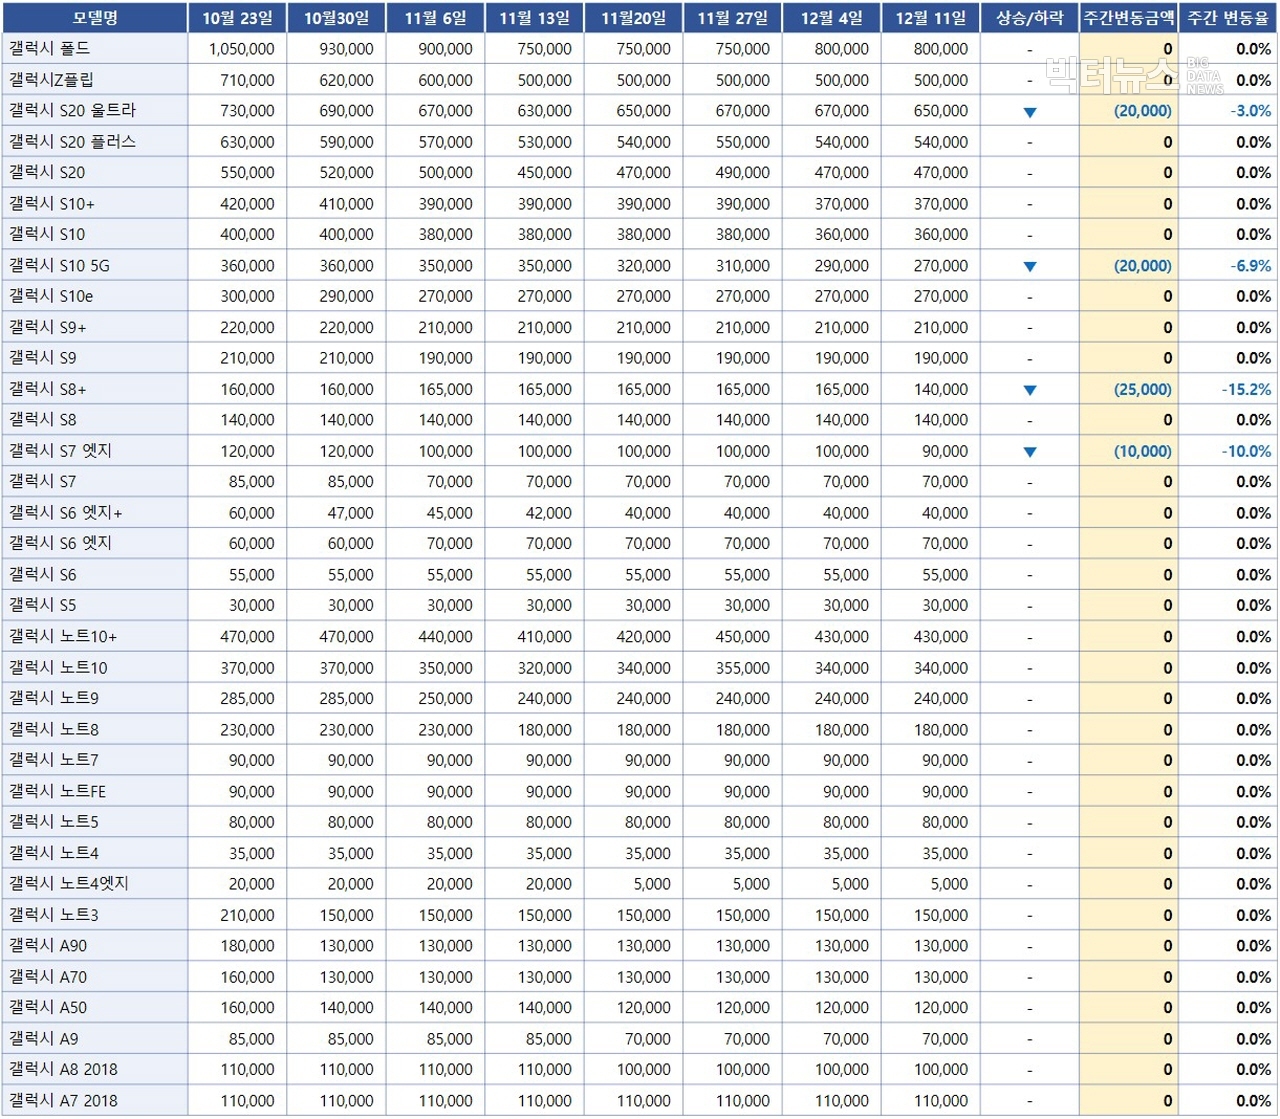1280x1119 pixels.
Task: Select the 갤럭시 노트4엣지 model name cell
Action: point(94,885)
